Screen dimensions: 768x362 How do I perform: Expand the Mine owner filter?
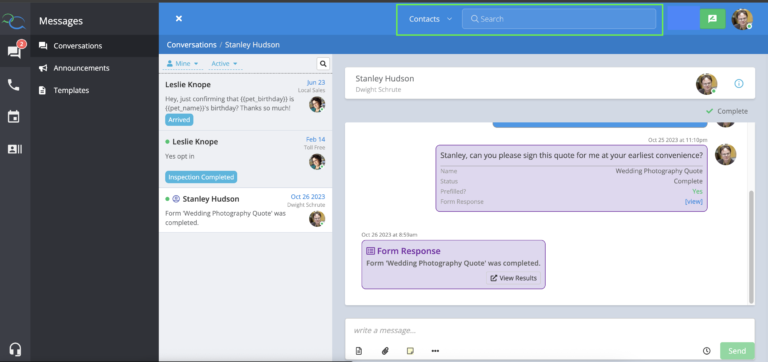(x=182, y=64)
